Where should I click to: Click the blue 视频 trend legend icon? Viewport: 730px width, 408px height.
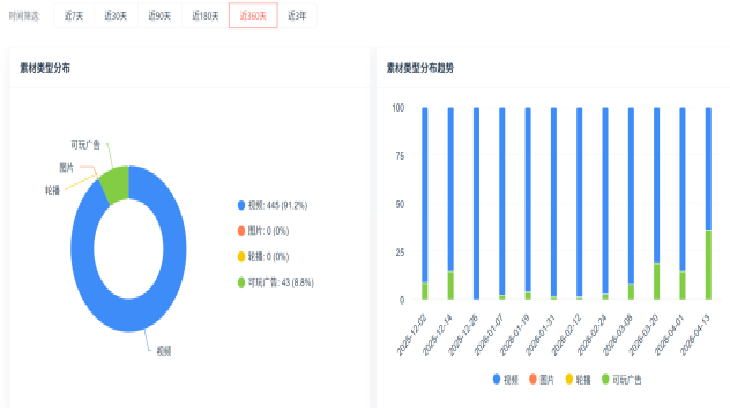coord(496,380)
